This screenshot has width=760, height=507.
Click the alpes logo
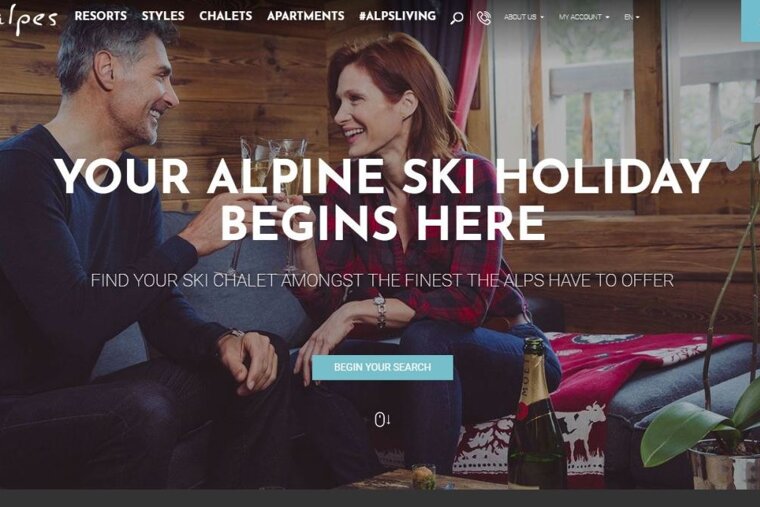point(28,19)
